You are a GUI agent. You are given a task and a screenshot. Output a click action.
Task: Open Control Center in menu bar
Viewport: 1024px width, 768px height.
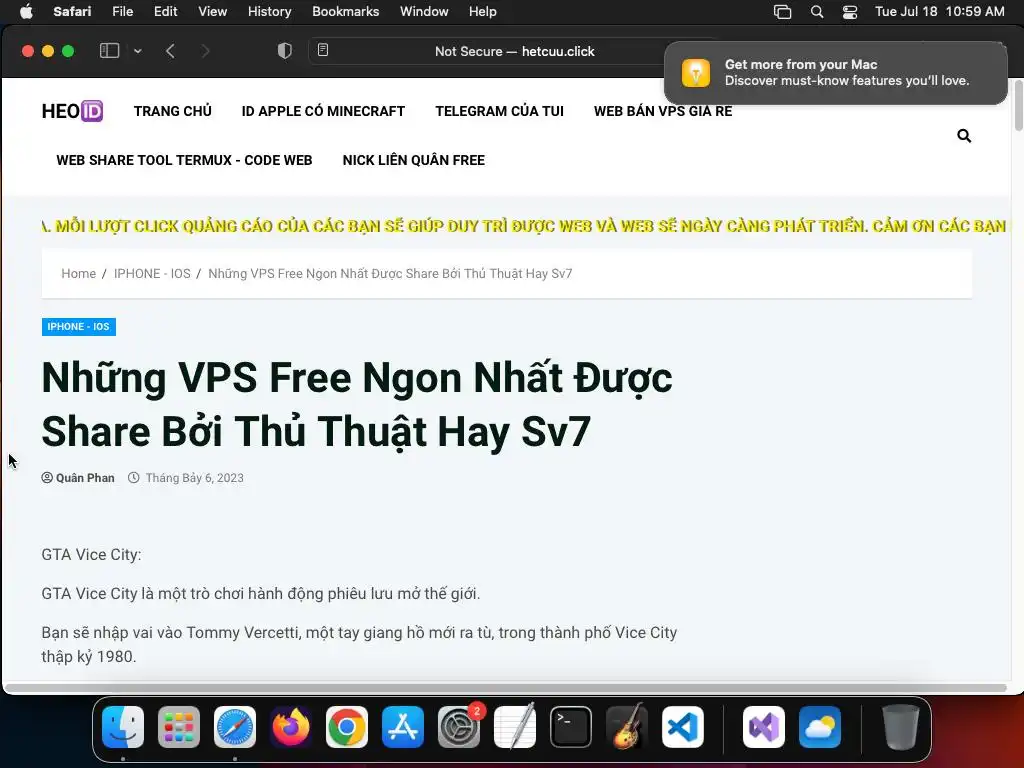click(850, 12)
